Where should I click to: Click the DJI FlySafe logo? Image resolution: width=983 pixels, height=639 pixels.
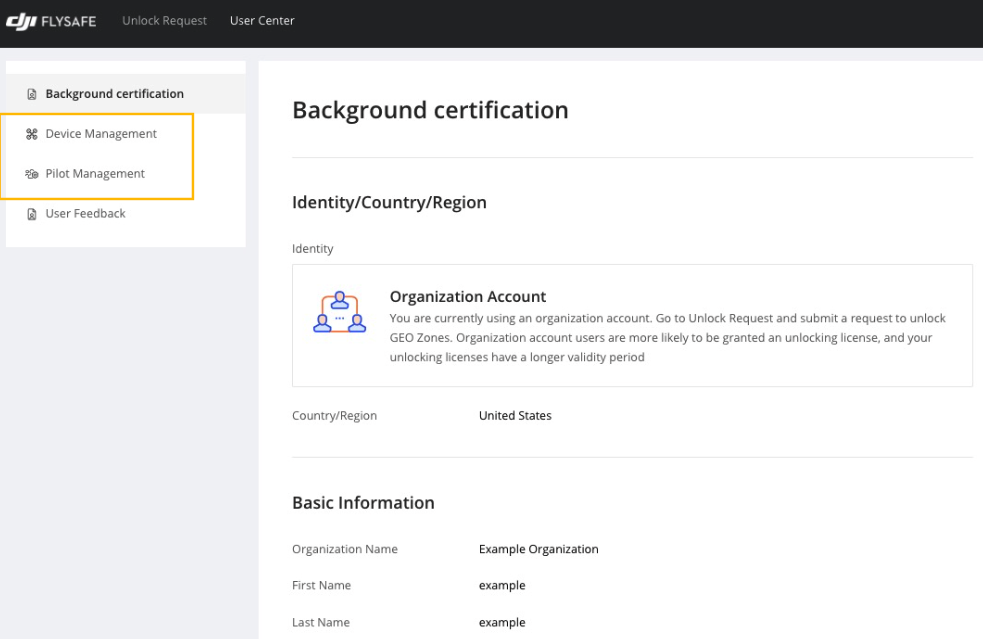tap(51, 21)
